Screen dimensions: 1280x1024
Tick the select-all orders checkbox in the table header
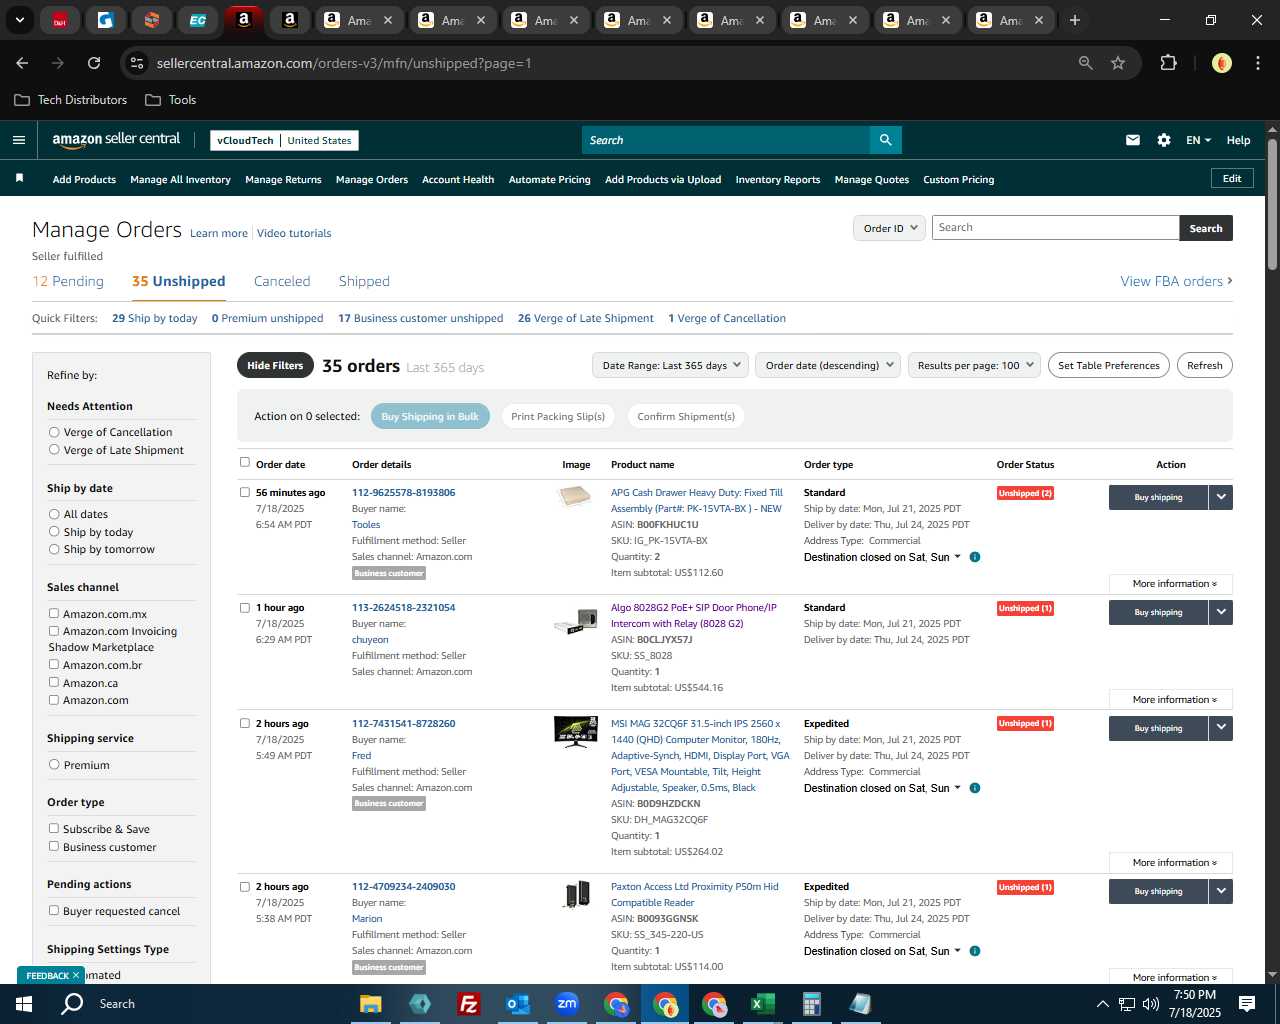pyautogui.click(x=245, y=462)
